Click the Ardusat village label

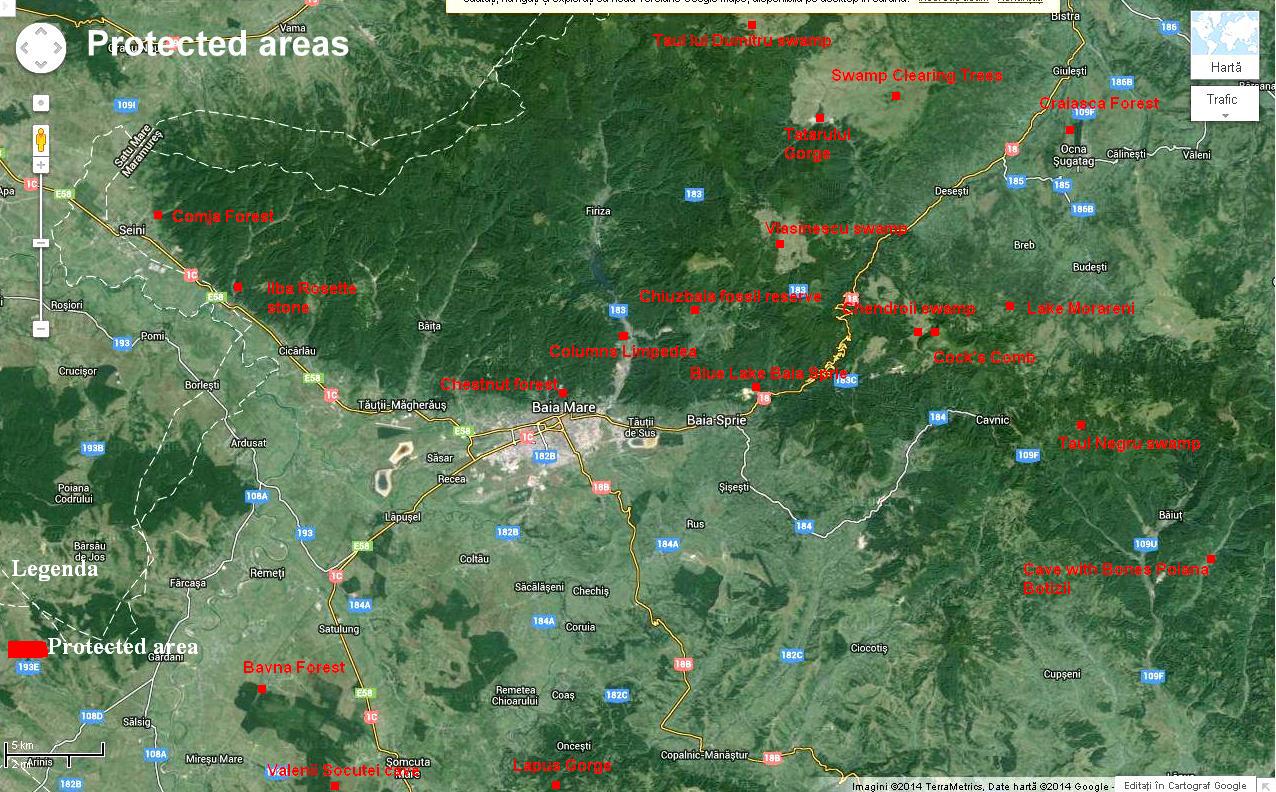248,443
